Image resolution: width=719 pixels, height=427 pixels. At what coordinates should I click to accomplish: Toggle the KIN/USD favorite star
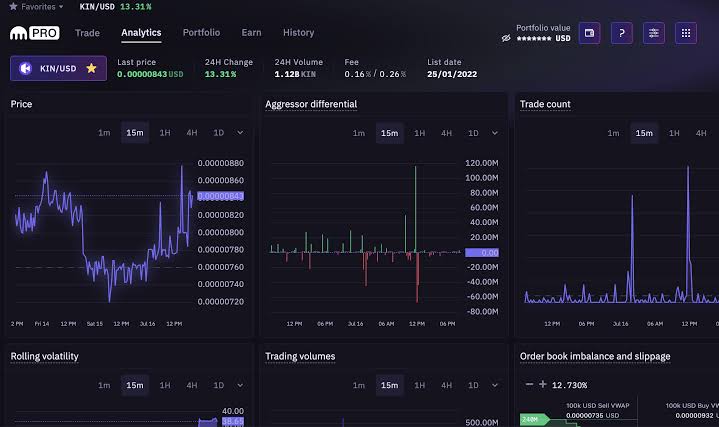(x=91, y=68)
